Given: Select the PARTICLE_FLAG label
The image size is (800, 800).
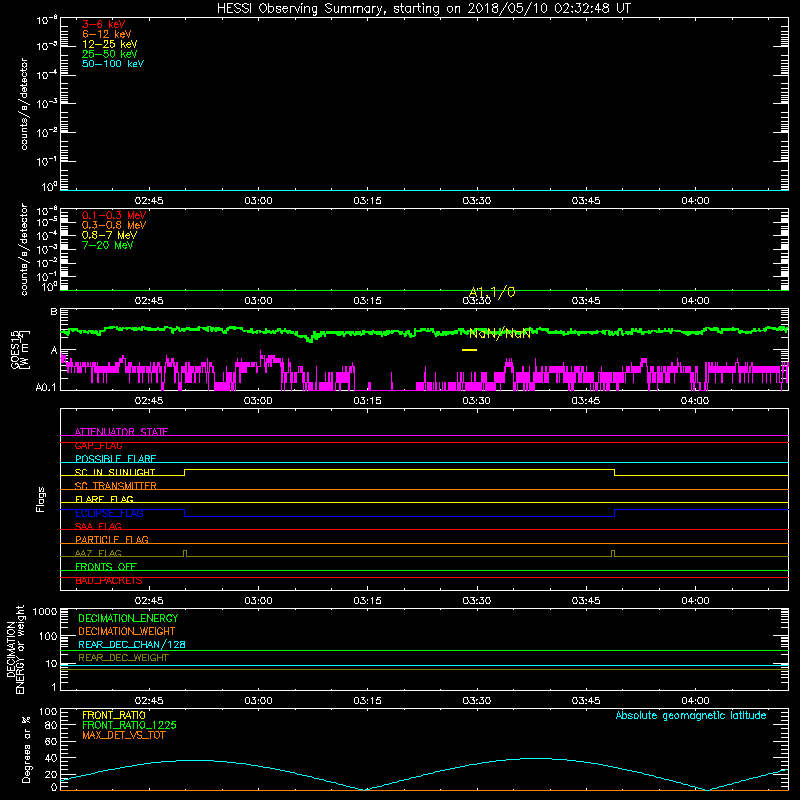Looking at the screenshot, I should [112, 539].
